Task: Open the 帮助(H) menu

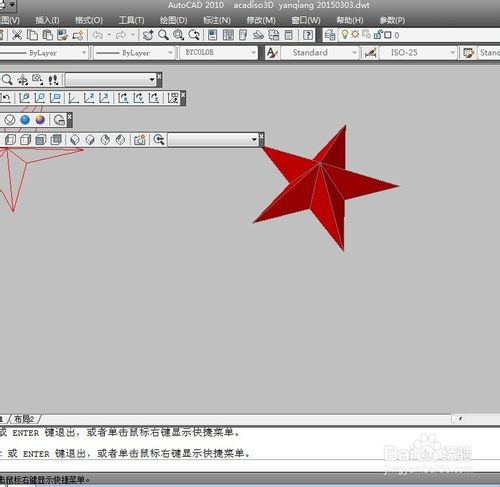Action: coord(350,20)
